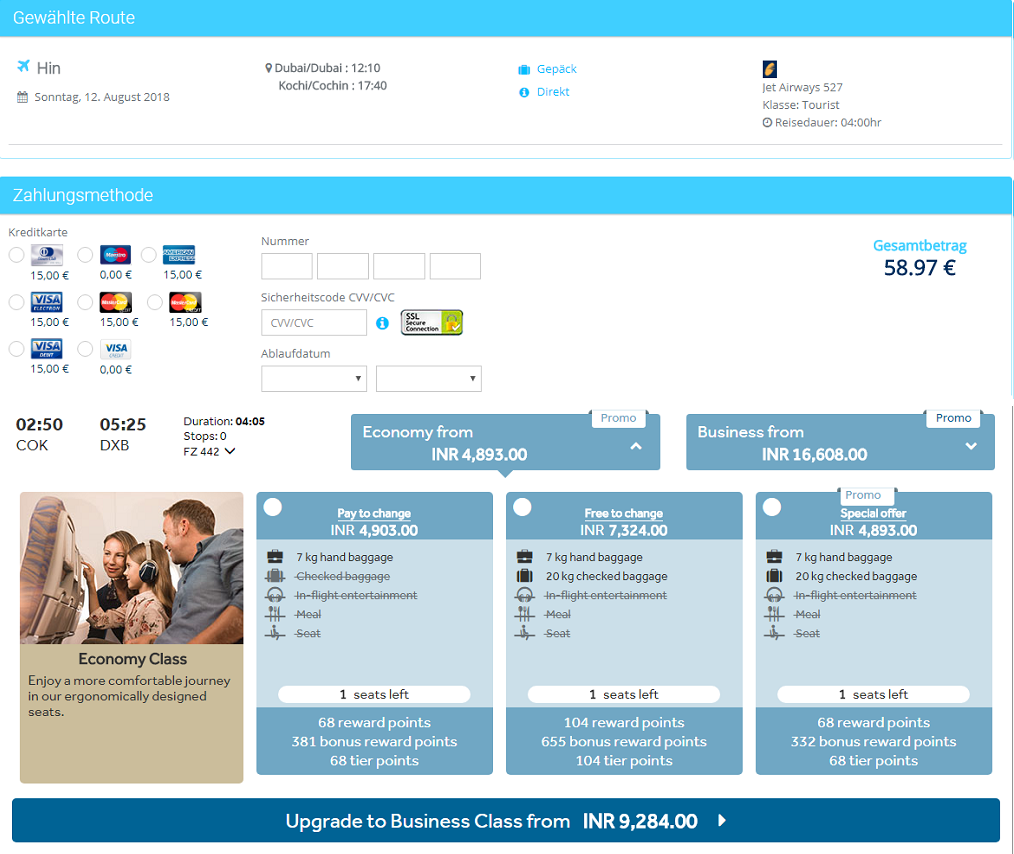1014x854 pixels.
Task: Click '1 seats left' in Free to change card
Action: [x=623, y=694]
